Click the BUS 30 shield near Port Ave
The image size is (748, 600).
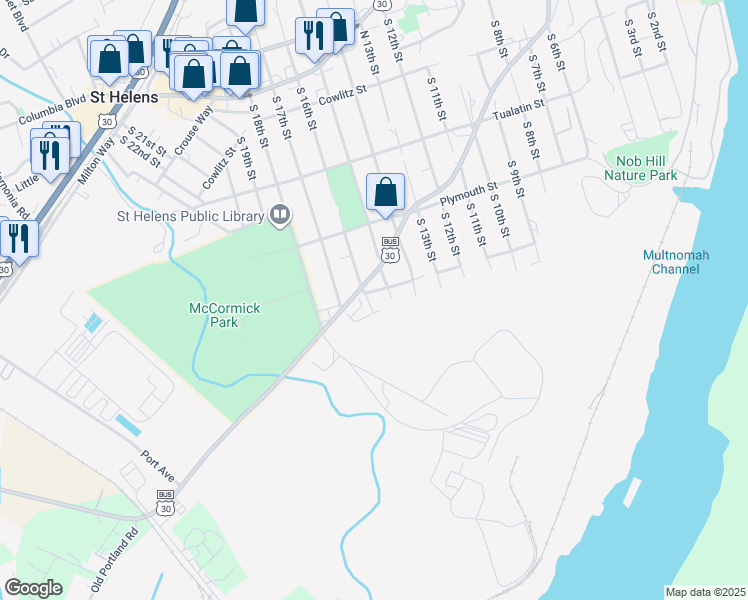coord(165,504)
